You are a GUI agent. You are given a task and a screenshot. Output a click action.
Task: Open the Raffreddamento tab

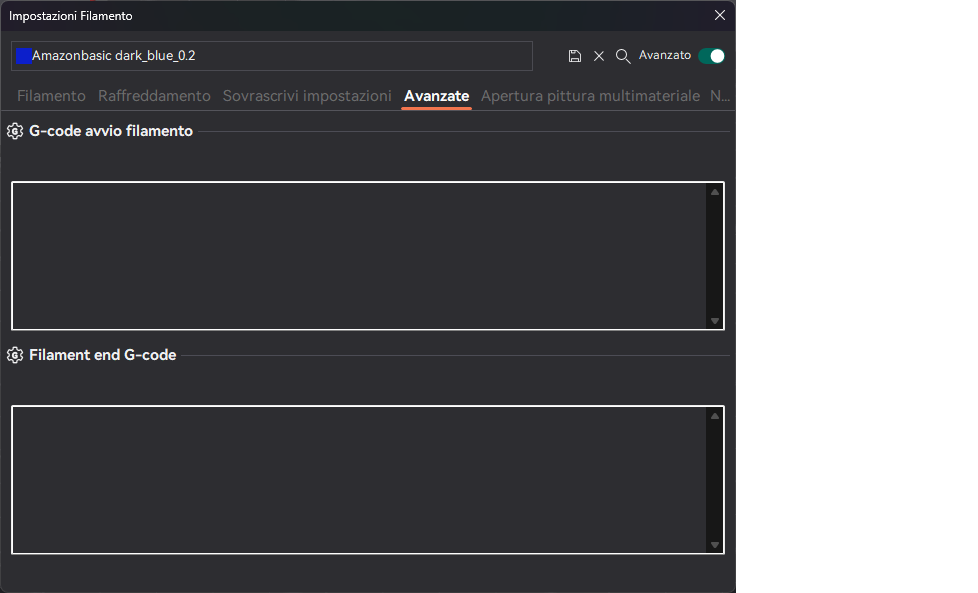point(154,96)
